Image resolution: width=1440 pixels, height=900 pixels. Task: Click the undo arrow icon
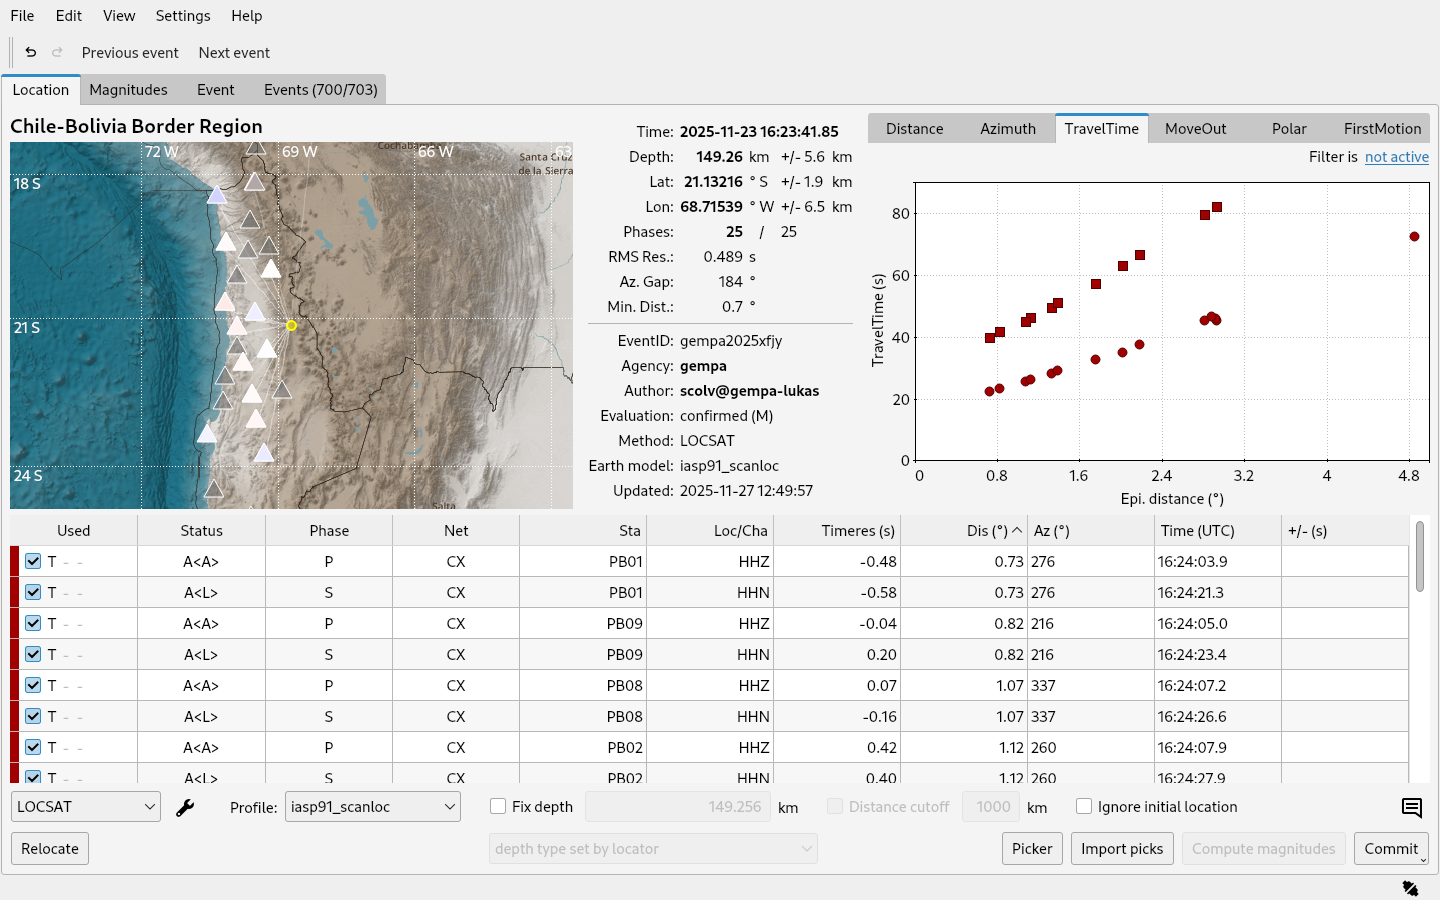tap(31, 52)
